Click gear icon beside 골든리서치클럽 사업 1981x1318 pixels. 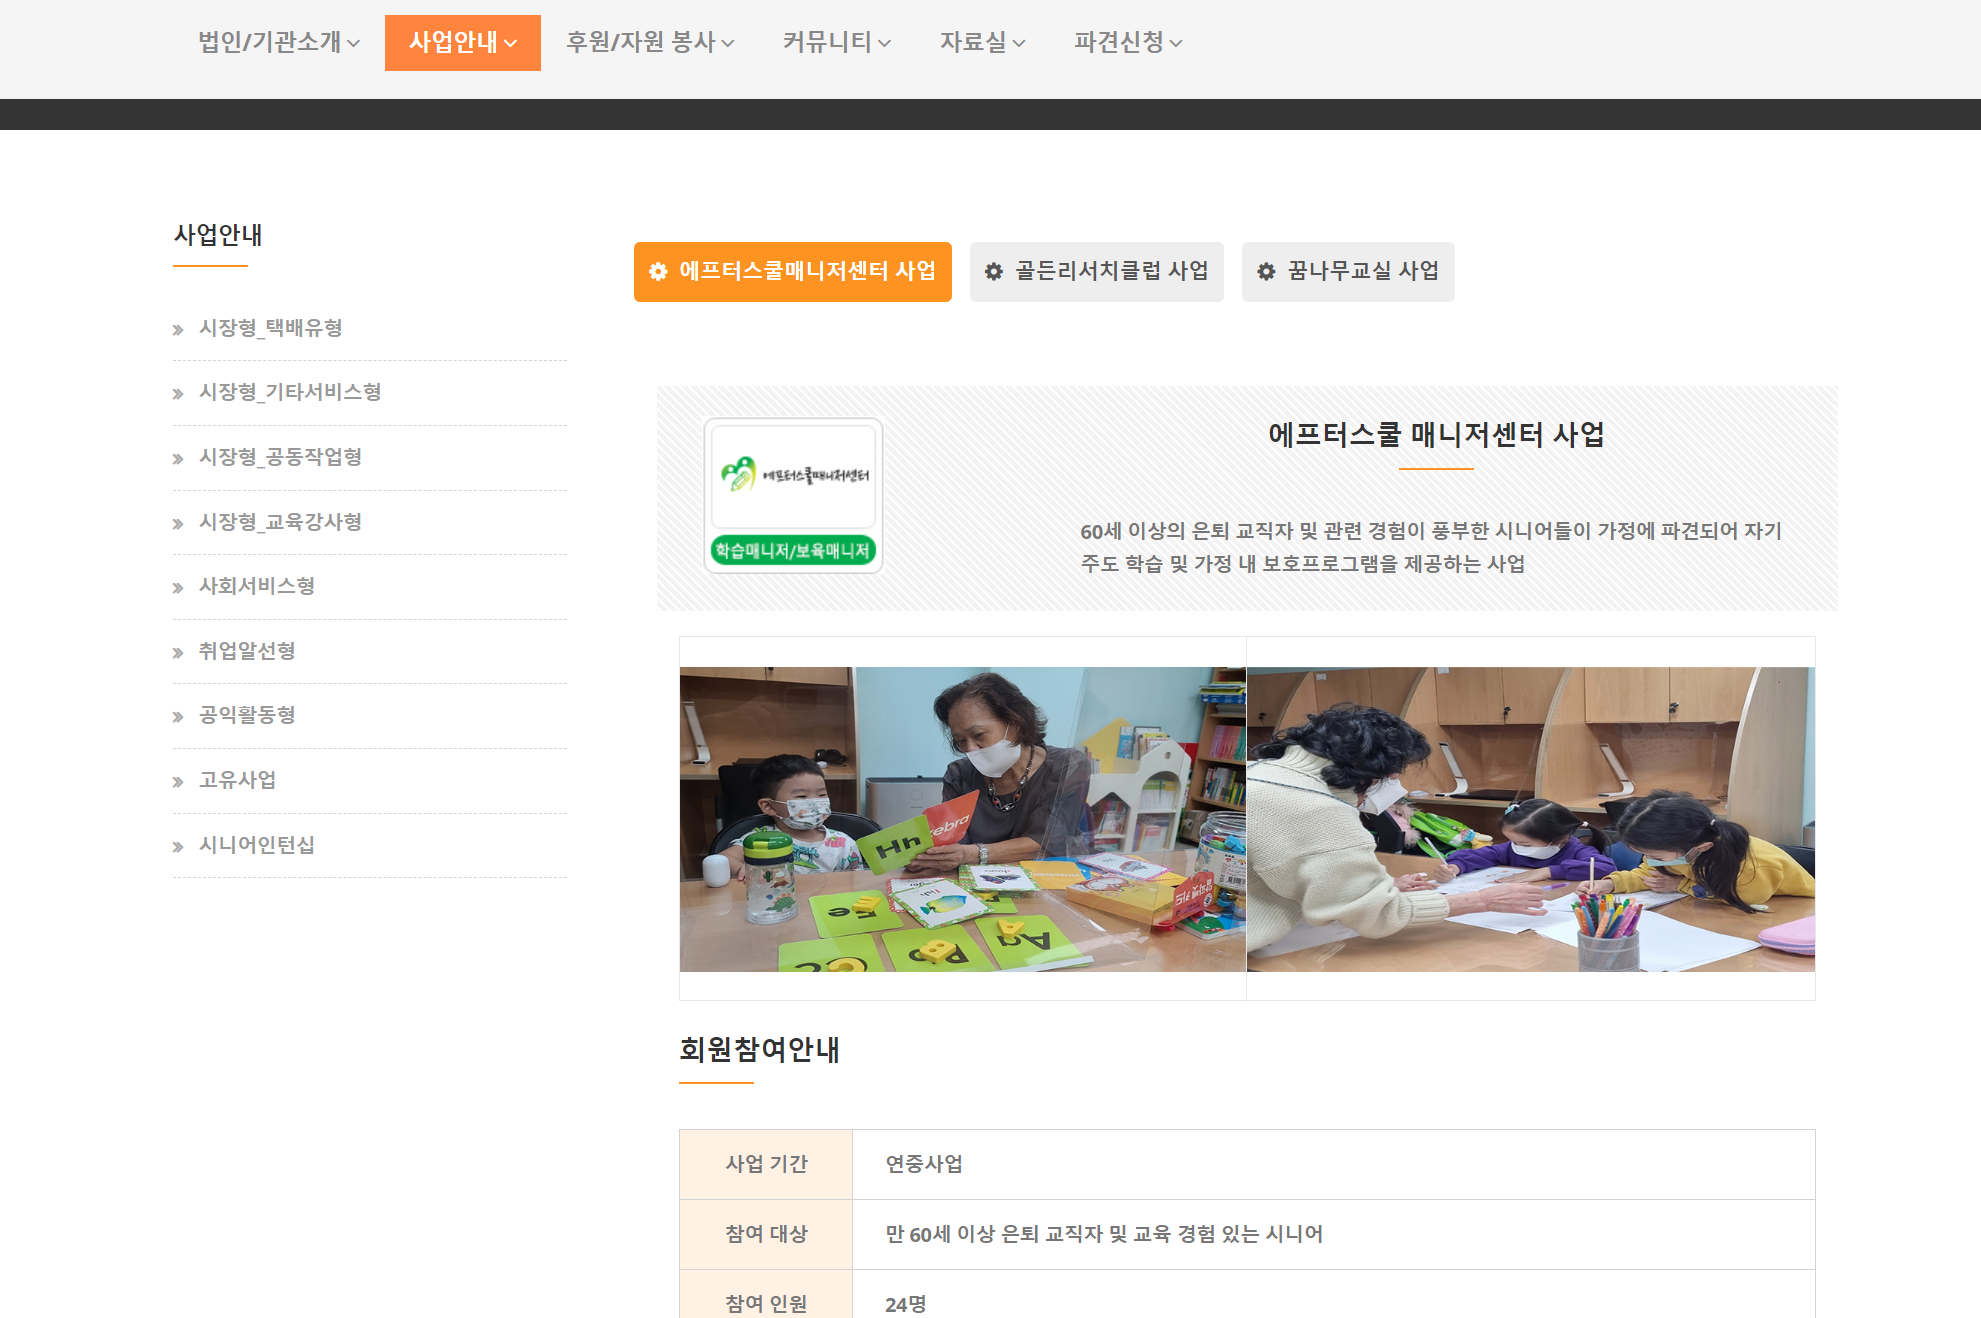[x=994, y=272]
